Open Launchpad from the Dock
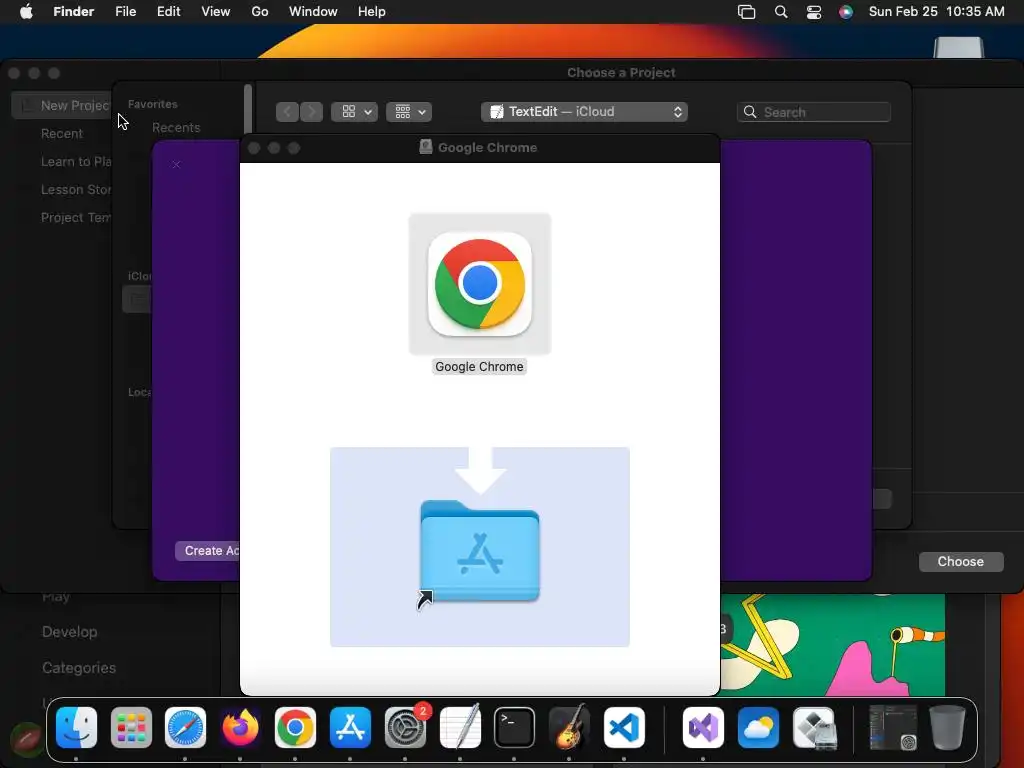 click(131, 728)
